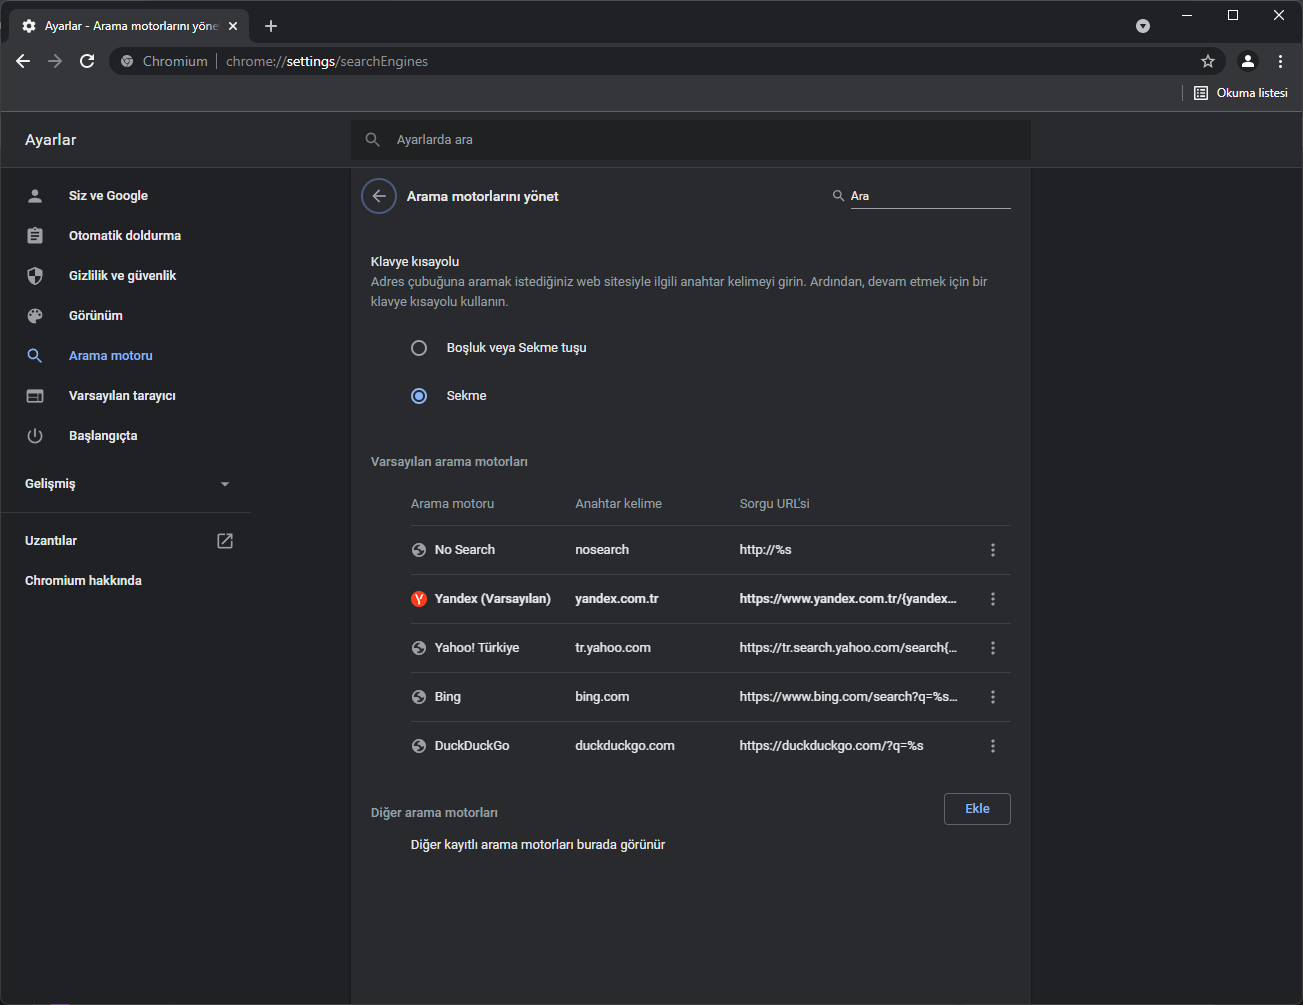
Task: Expand the Gelişmiş section
Action: (127, 484)
